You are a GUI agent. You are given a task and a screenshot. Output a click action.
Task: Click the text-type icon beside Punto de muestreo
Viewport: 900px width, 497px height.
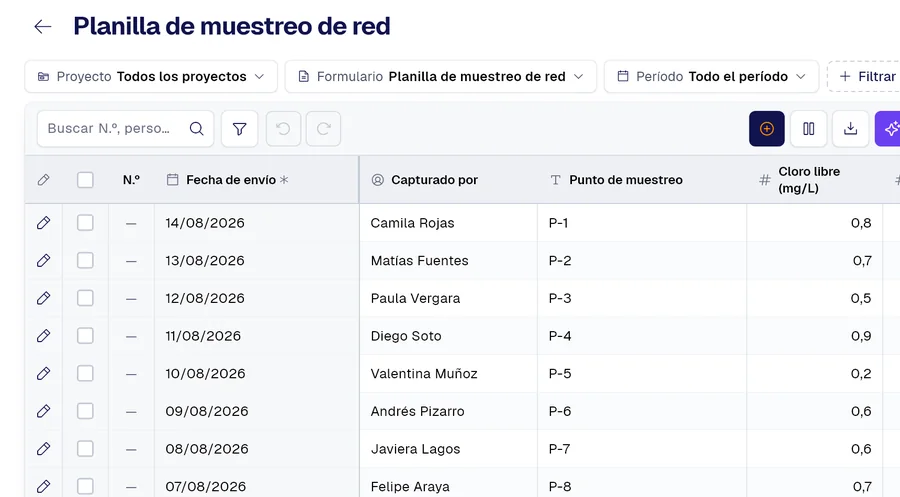click(x=556, y=180)
